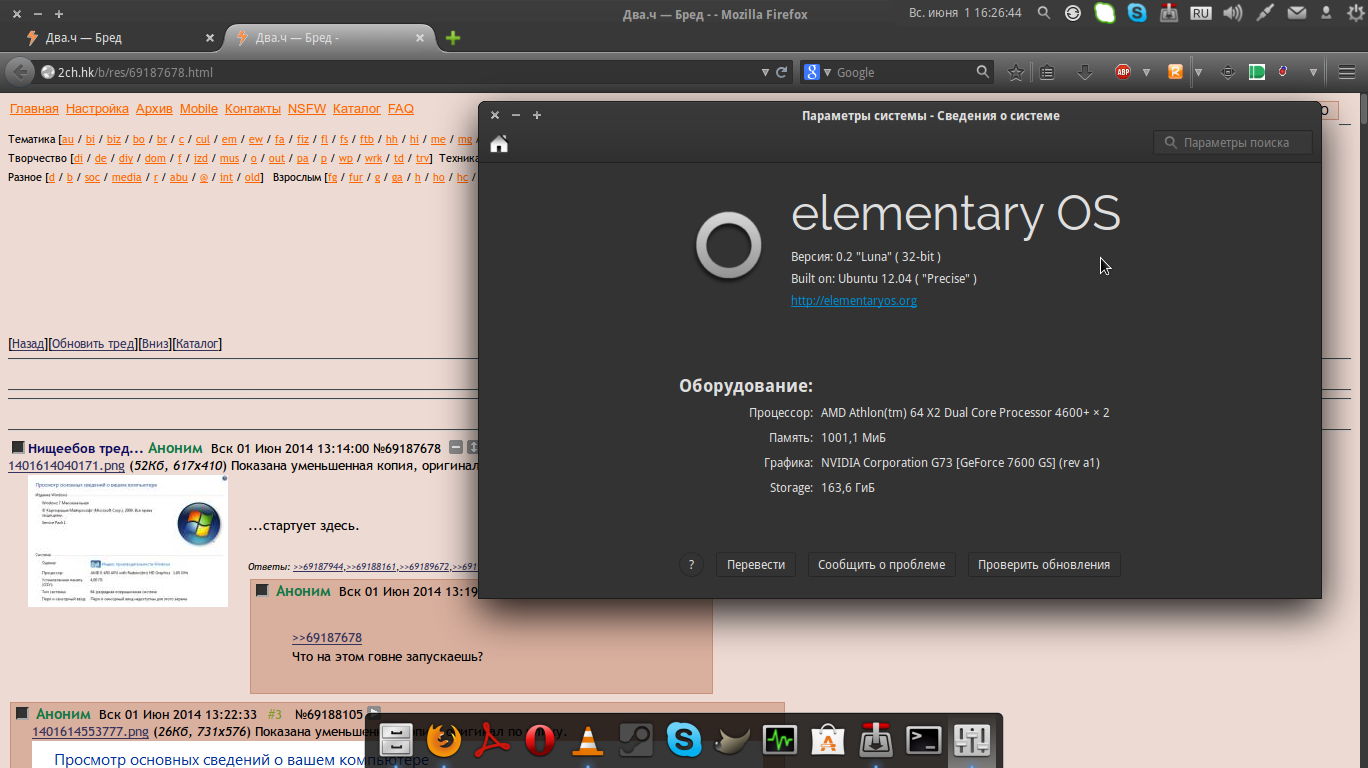The width and height of the screenshot is (1368, 768).
Task: Open the Архив menu link
Action: 154,109
